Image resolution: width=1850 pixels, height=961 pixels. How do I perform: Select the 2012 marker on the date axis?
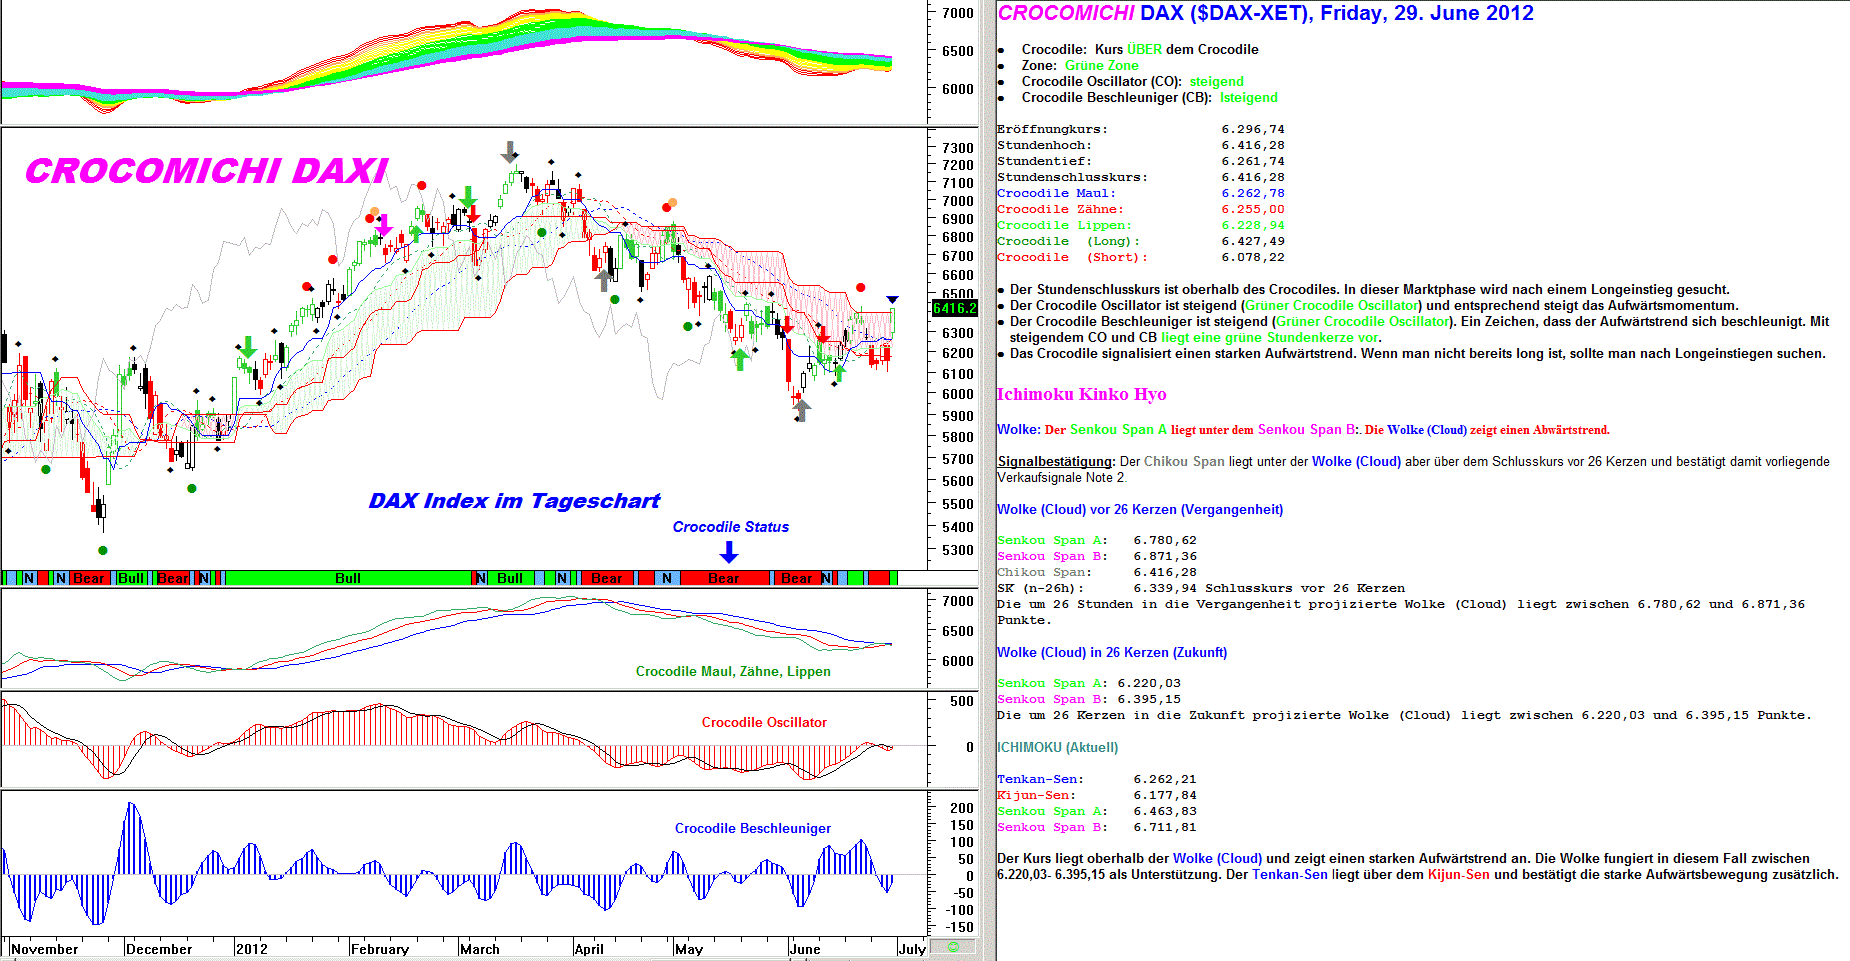[x=251, y=949]
